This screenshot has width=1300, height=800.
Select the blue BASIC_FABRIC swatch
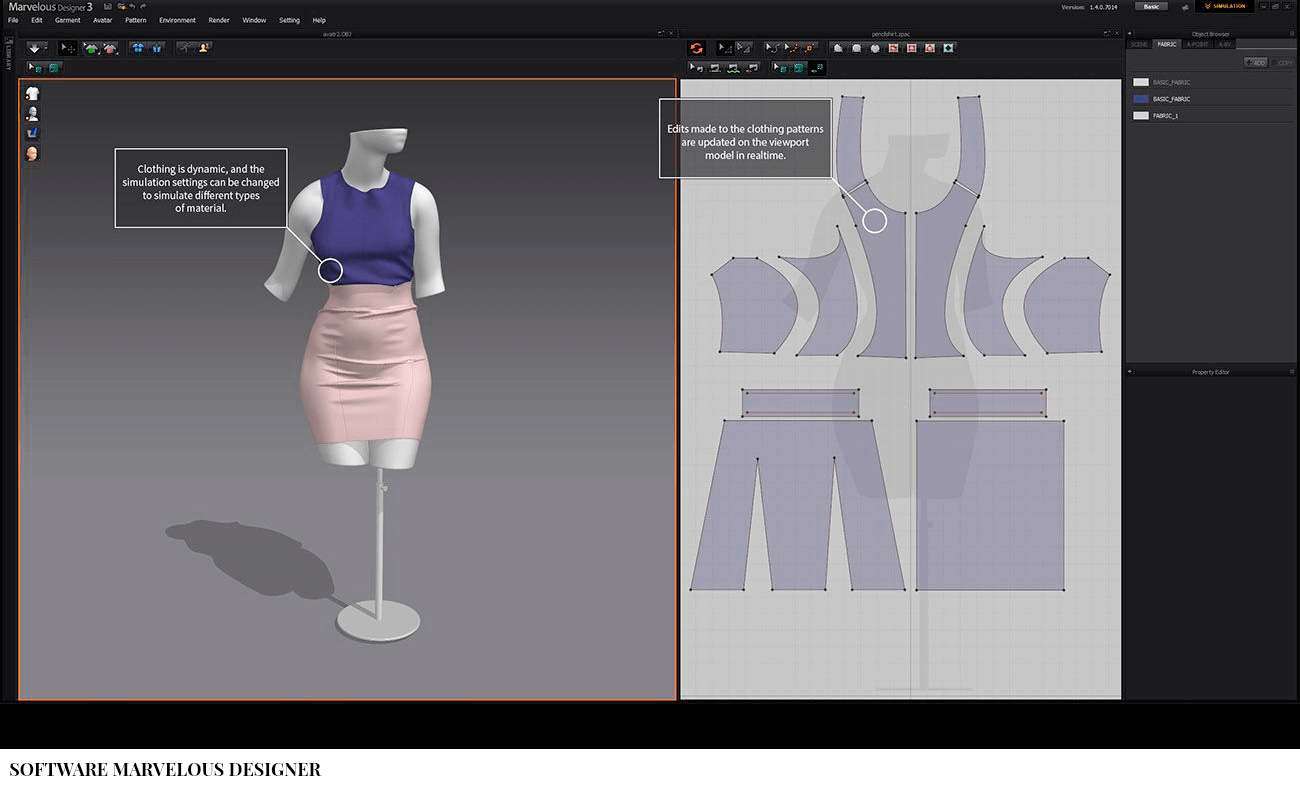point(1141,99)
